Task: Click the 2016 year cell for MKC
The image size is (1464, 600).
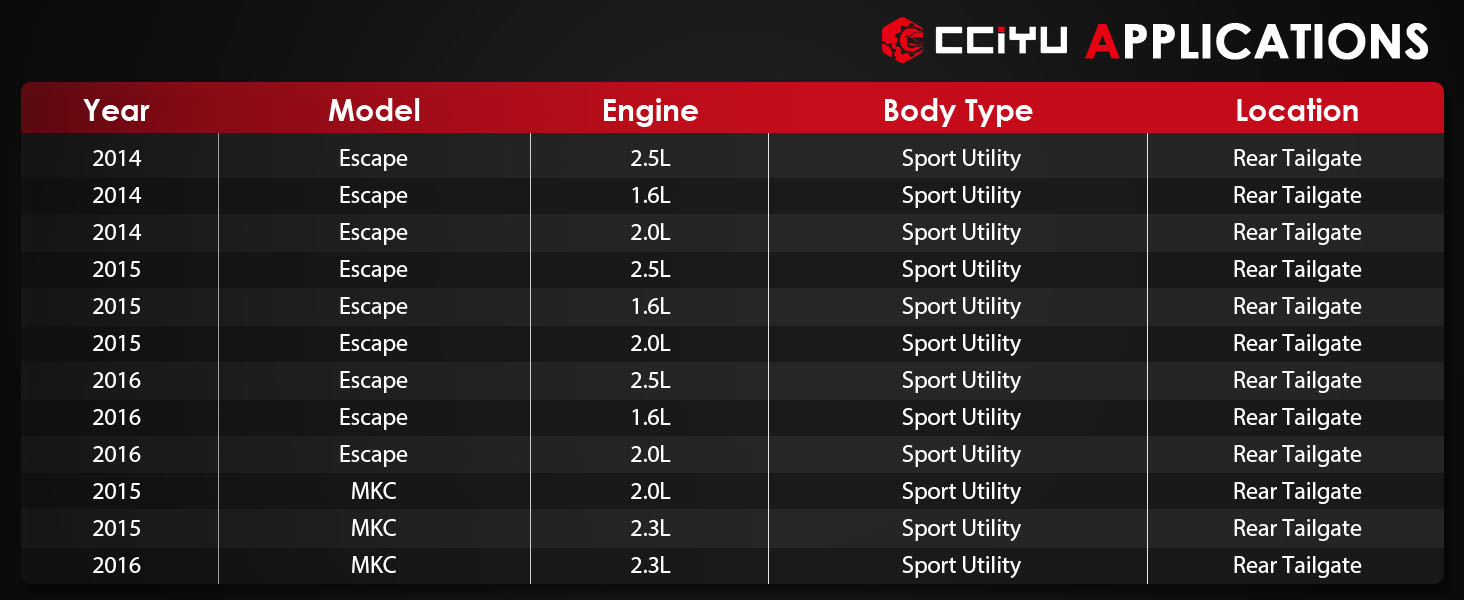Action: [117, 565]
